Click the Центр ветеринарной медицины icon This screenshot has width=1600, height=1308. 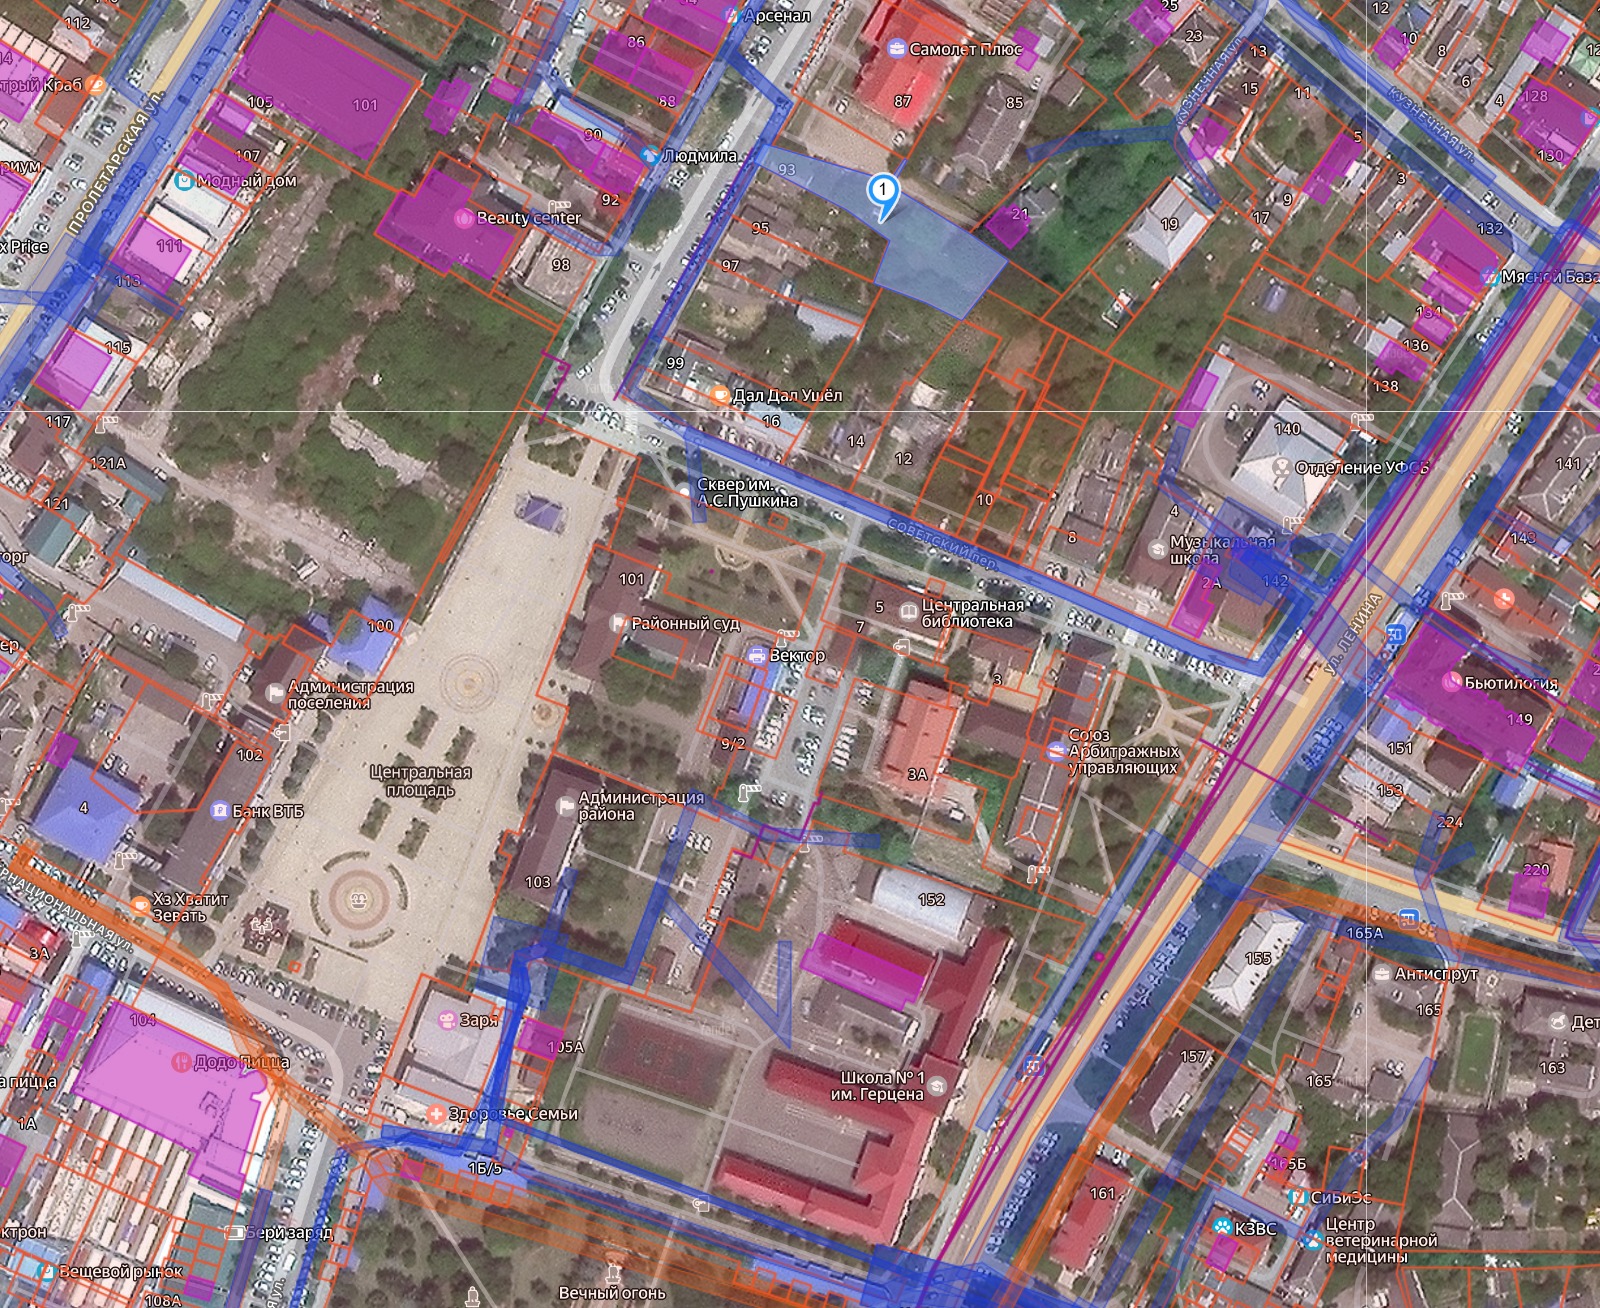[x=1311, y=1240]
